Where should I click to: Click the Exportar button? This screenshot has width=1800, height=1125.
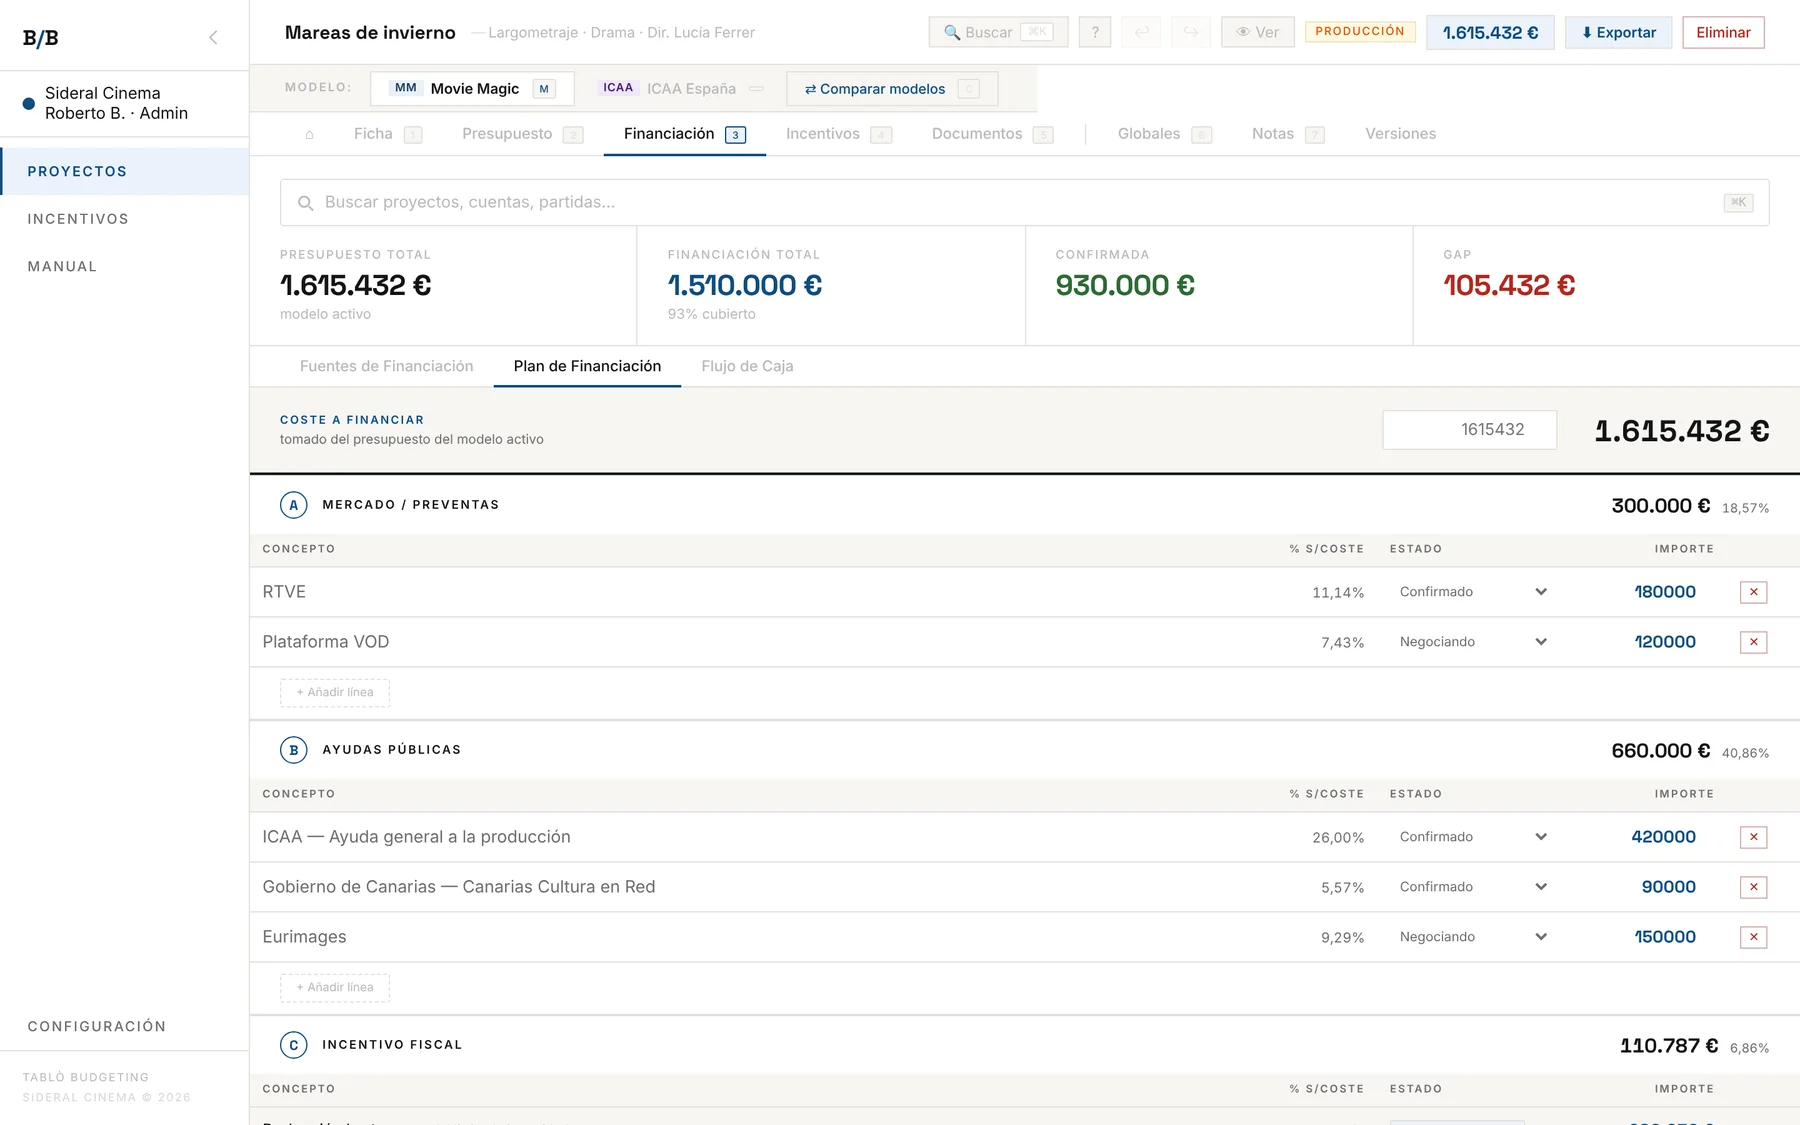[x=1618, y=32]
